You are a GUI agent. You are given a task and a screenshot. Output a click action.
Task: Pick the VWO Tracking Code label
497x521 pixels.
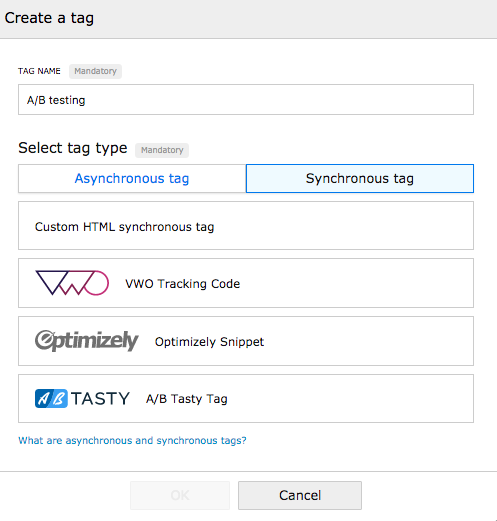click(183, 284)
